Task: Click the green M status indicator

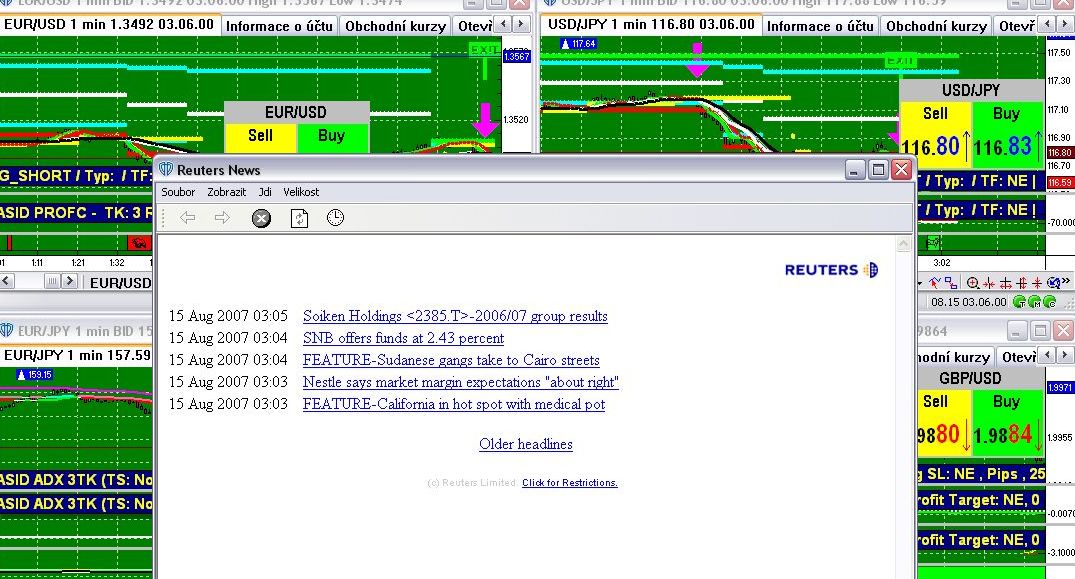Action: coord(1035,301)
